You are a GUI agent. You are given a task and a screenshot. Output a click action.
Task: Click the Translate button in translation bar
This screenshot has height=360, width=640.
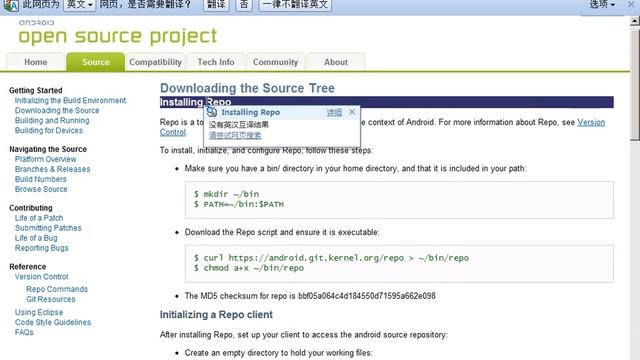pyautogui.click(x=216, y=5)
